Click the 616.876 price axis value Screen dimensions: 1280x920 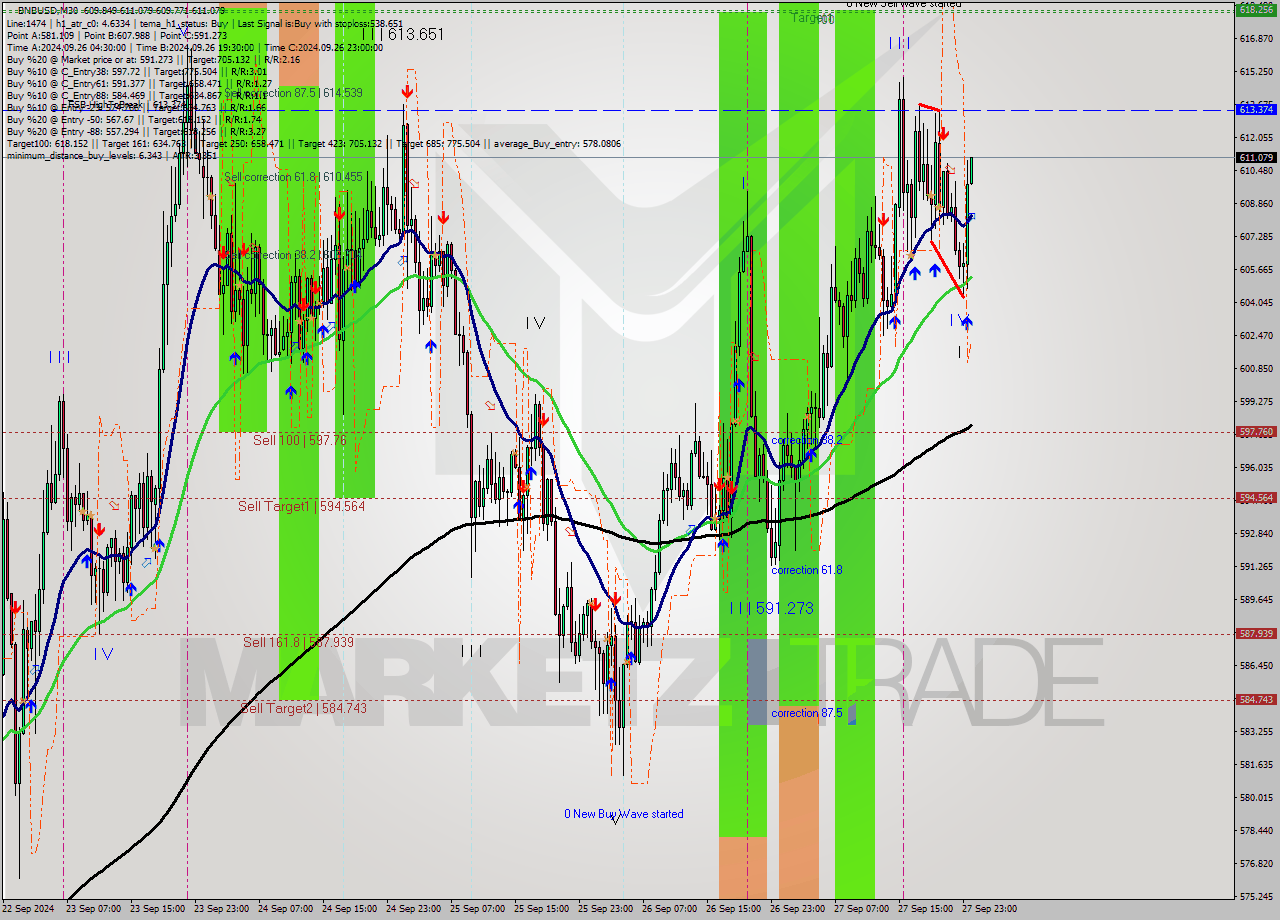click(1256, 39)
